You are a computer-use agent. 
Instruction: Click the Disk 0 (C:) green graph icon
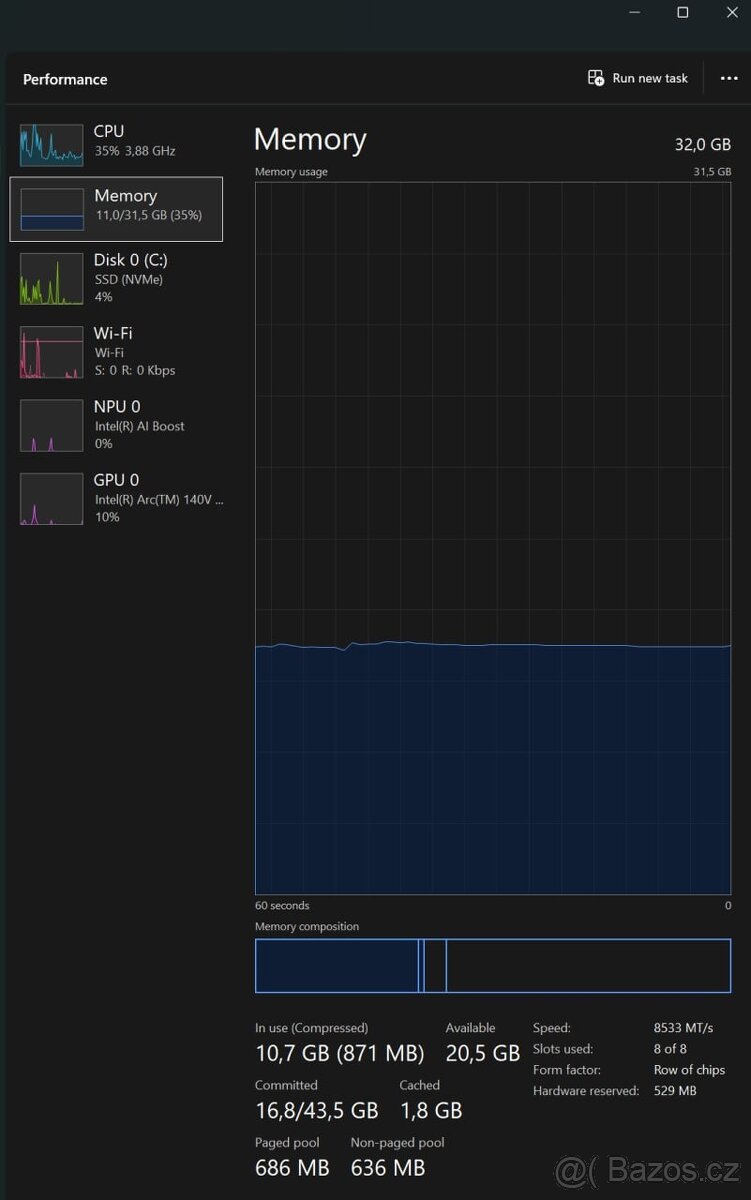pyautogui.click(x=51, y=279)
